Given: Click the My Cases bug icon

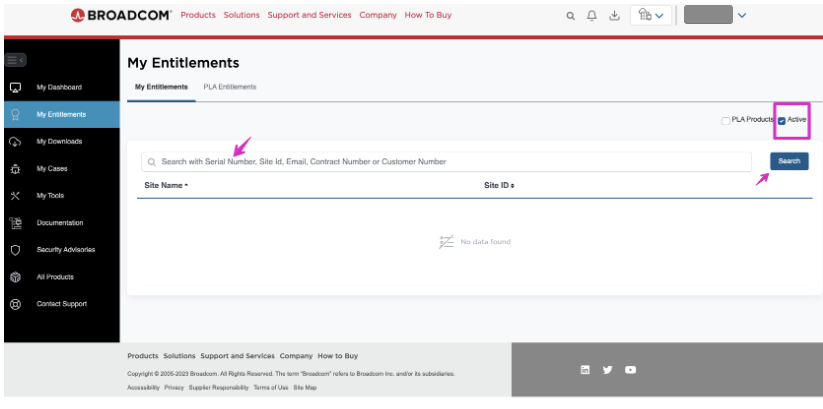Looking at the screenshot, I should (x=15, y=169).
